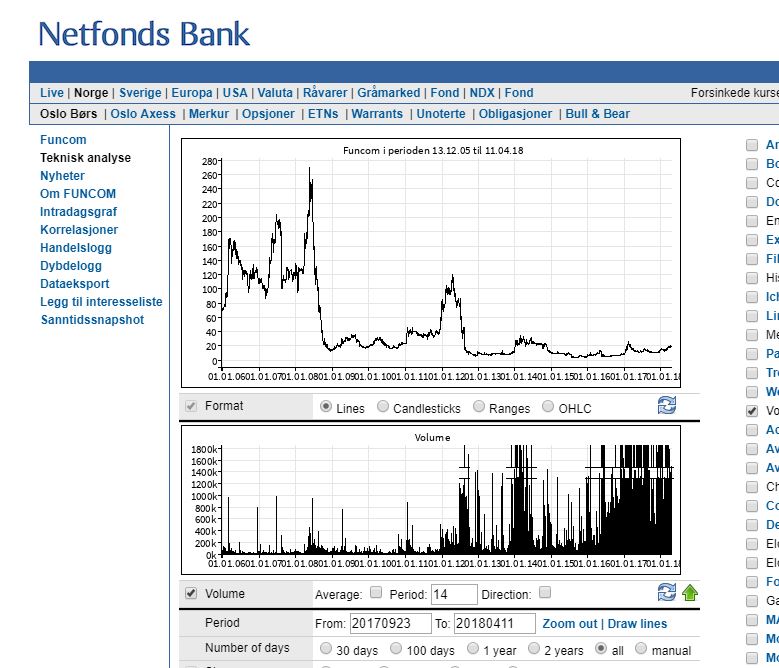Open the Live menu item
Viewport: 779px width, 668px height.
click(x=52, y=93)
